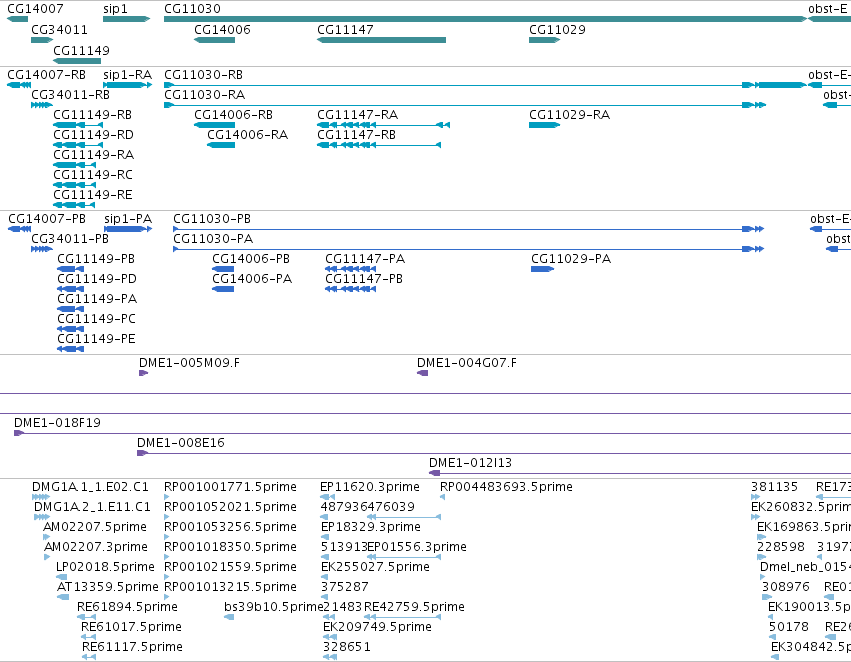Image resolution: width=851 pixels, height=662 pixels.
Task: Click the CG14006 gene label
Action: 223,30
